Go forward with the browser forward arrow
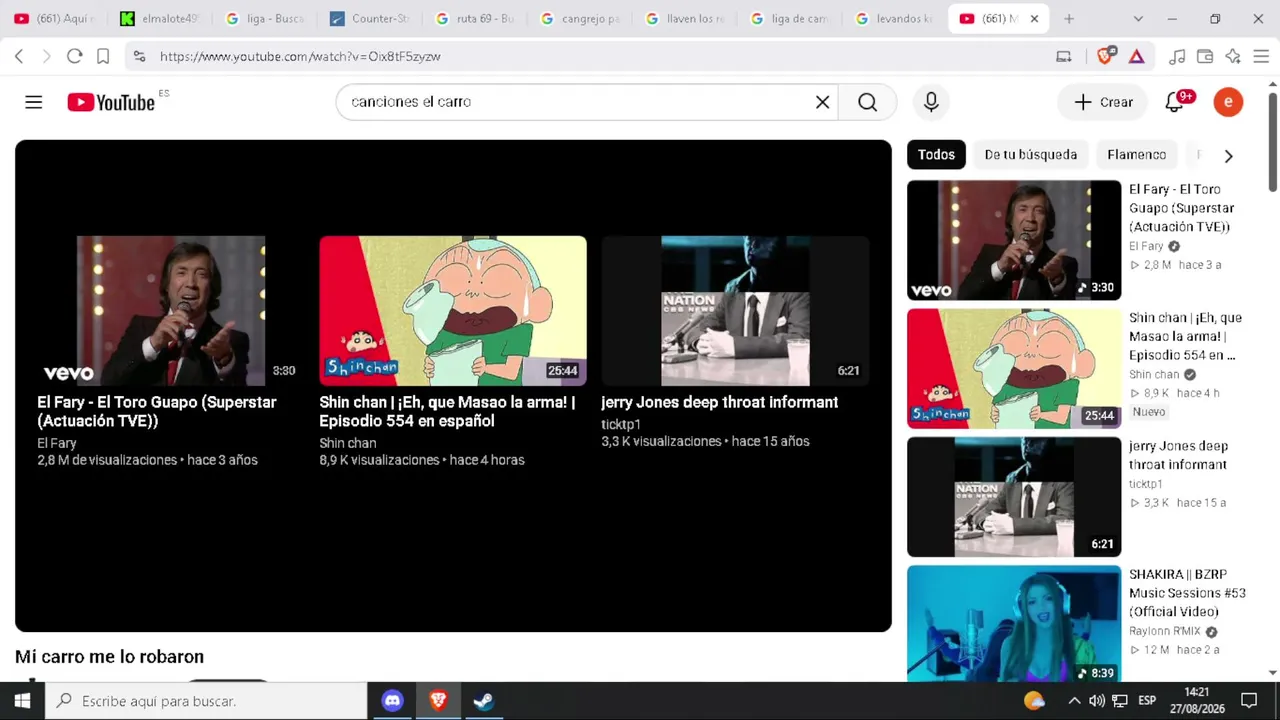The height and width of the screenshot is (720, 1280). [x=46, y=56]
